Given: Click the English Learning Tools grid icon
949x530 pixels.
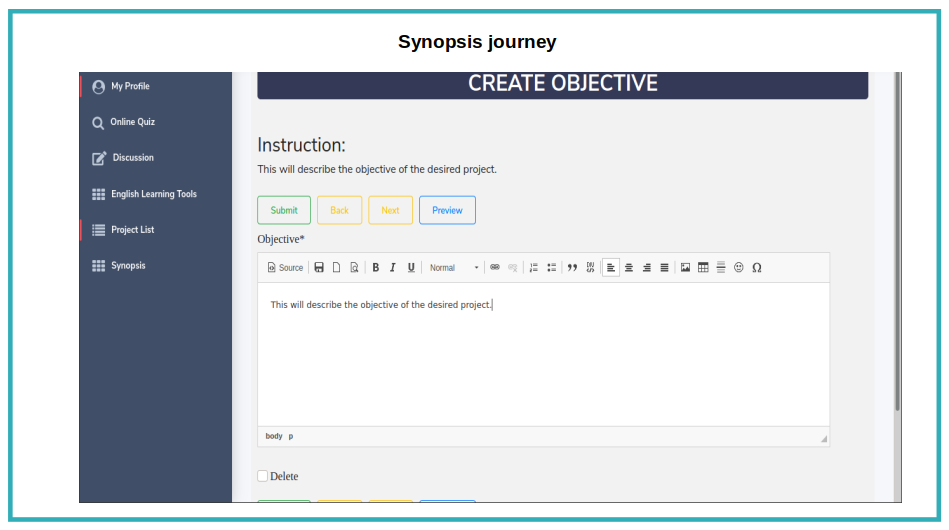Looking at the screenshot, I should (99, 194).
